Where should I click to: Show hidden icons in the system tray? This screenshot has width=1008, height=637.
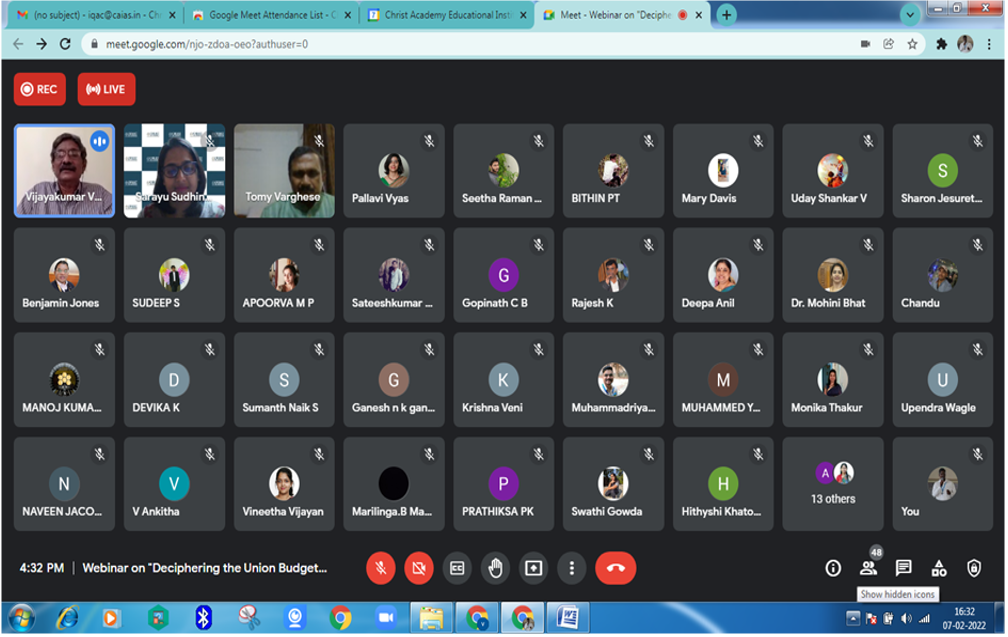[853, 616]
